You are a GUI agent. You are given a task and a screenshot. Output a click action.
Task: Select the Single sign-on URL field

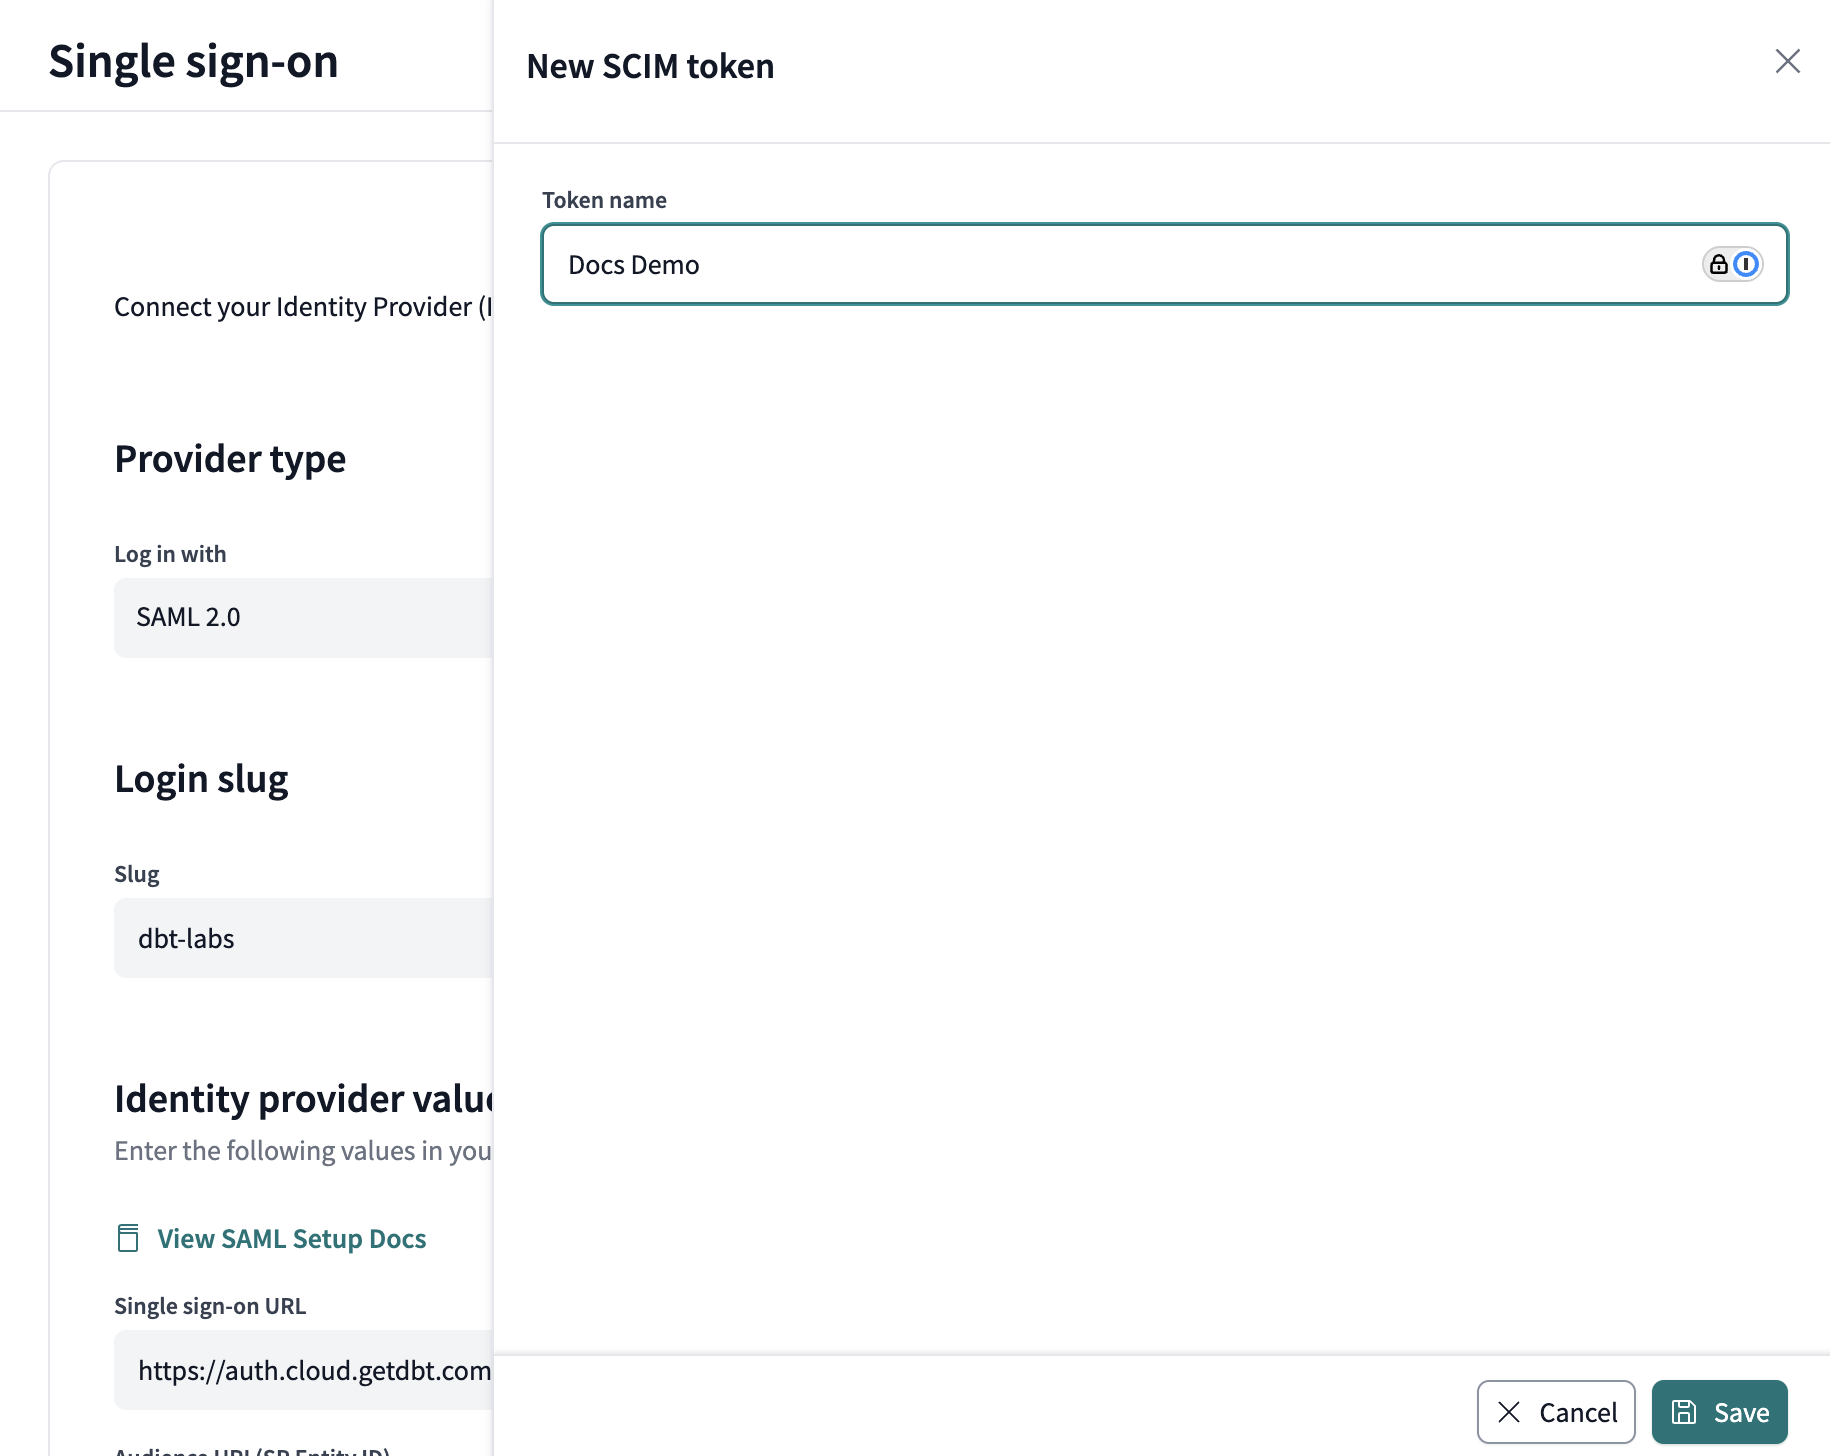coord(300,1370)
